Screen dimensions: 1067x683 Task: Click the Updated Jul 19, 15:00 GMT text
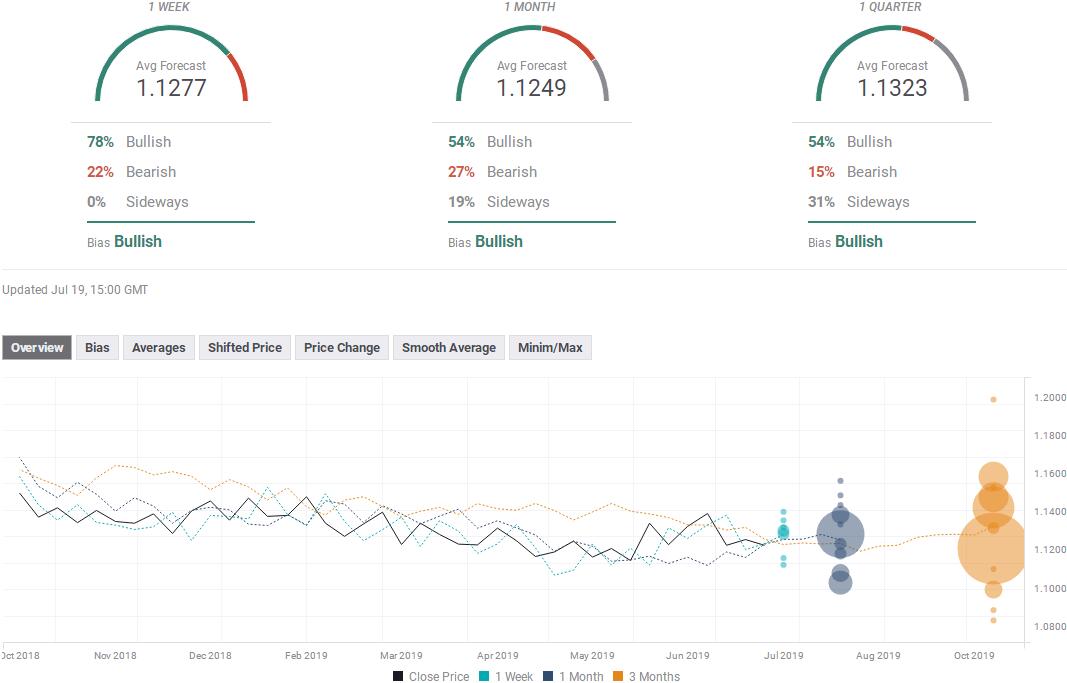(x=75, y=290)
